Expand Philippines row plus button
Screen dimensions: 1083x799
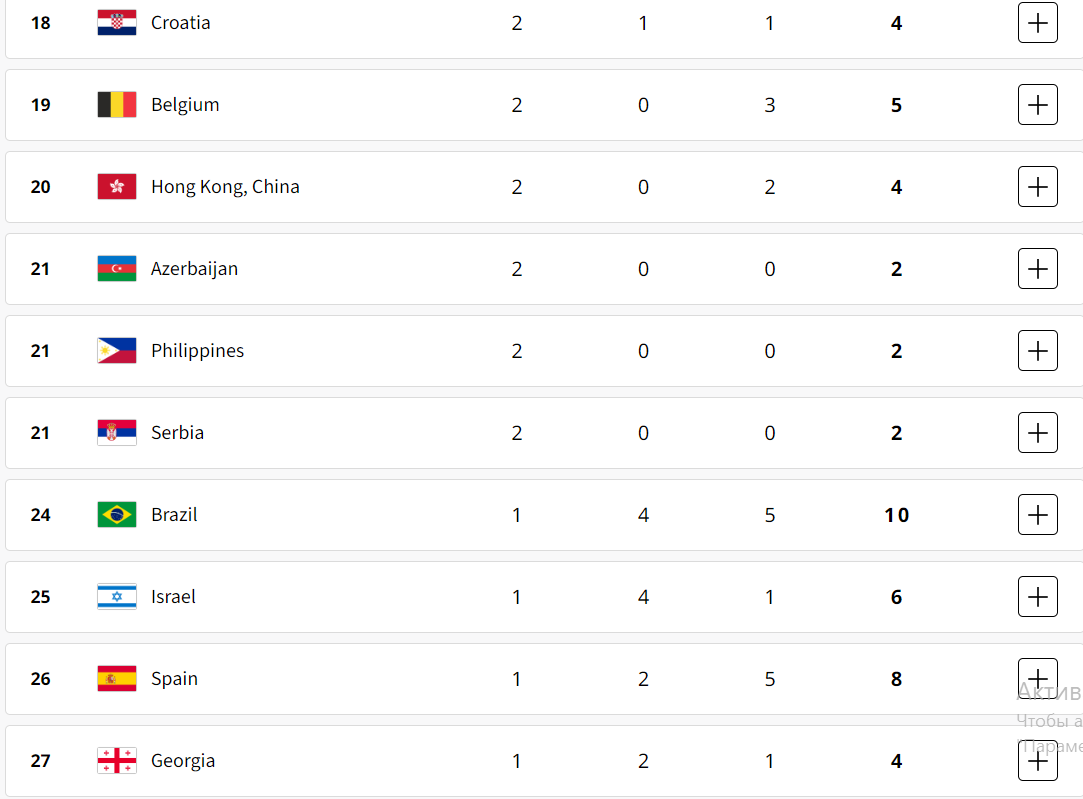pos(1037,351)
